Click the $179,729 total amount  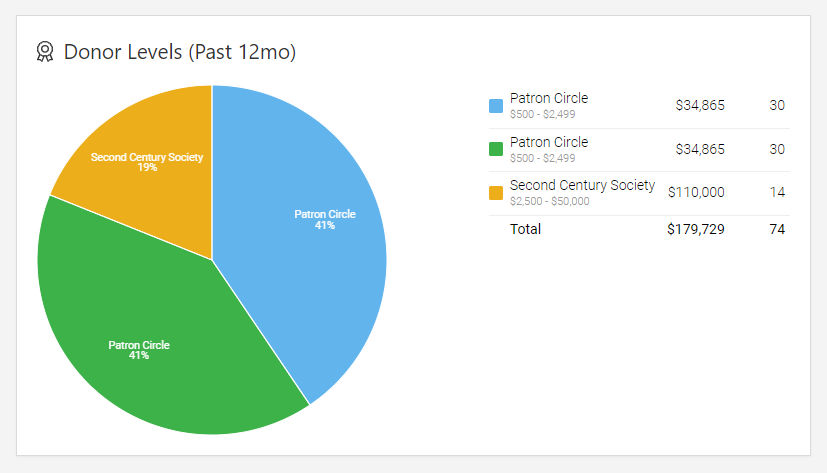pos(696,229)
